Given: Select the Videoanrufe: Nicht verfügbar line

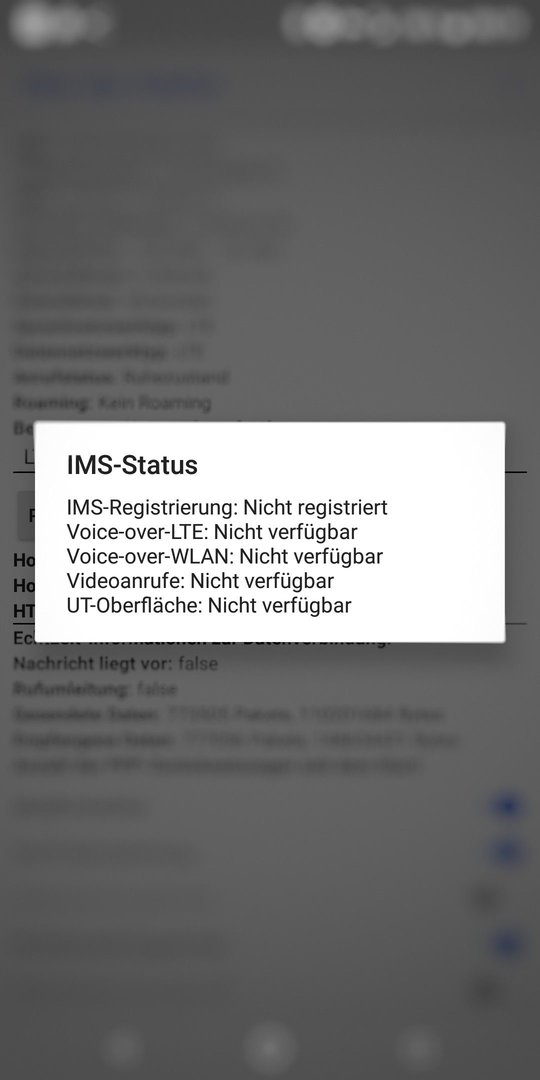Looking at the screenshot, I should [200, 581].
